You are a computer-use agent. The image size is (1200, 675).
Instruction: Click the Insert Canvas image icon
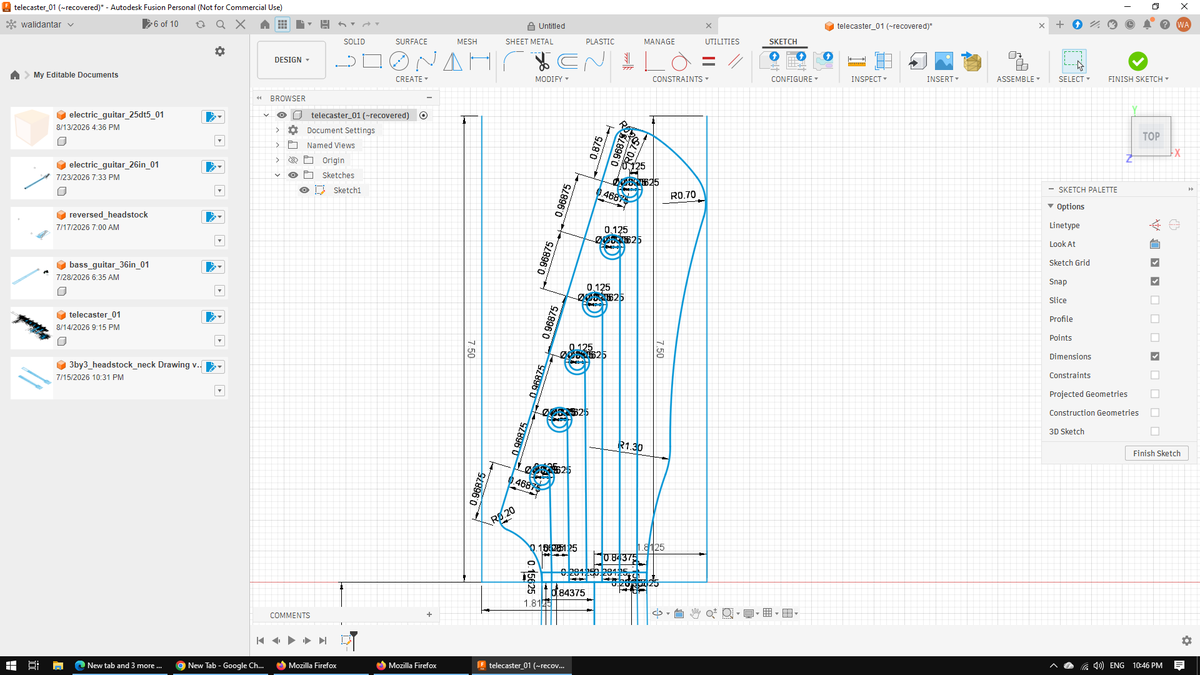(945, 61)
